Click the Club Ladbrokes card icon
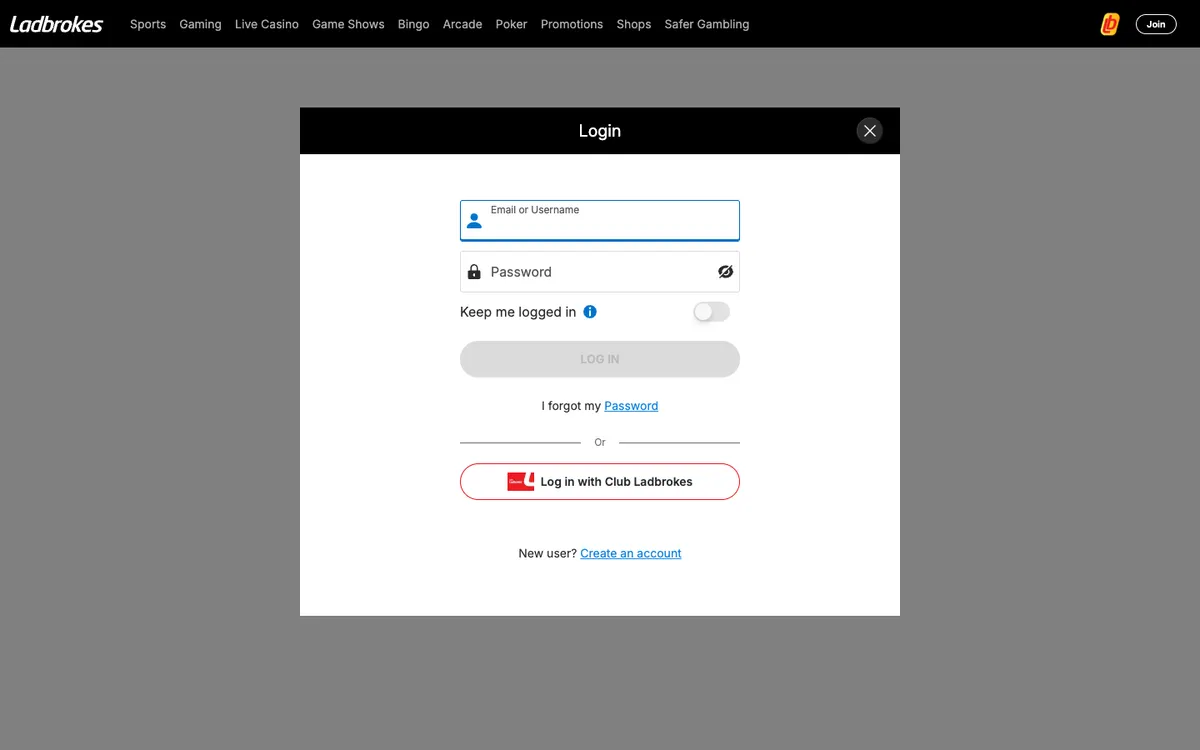The width and height of the screenshot is (1200, 750). [x=521, y=481]
